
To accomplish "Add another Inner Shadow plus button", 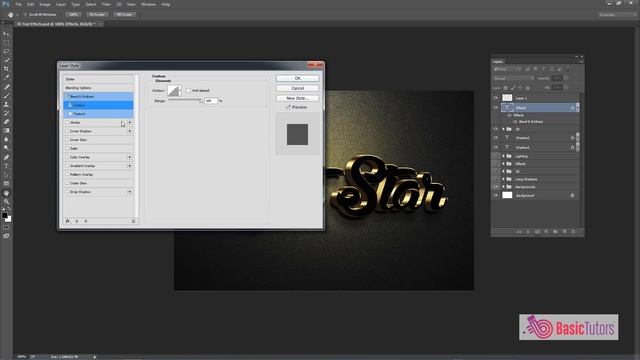I will [129, 131].
